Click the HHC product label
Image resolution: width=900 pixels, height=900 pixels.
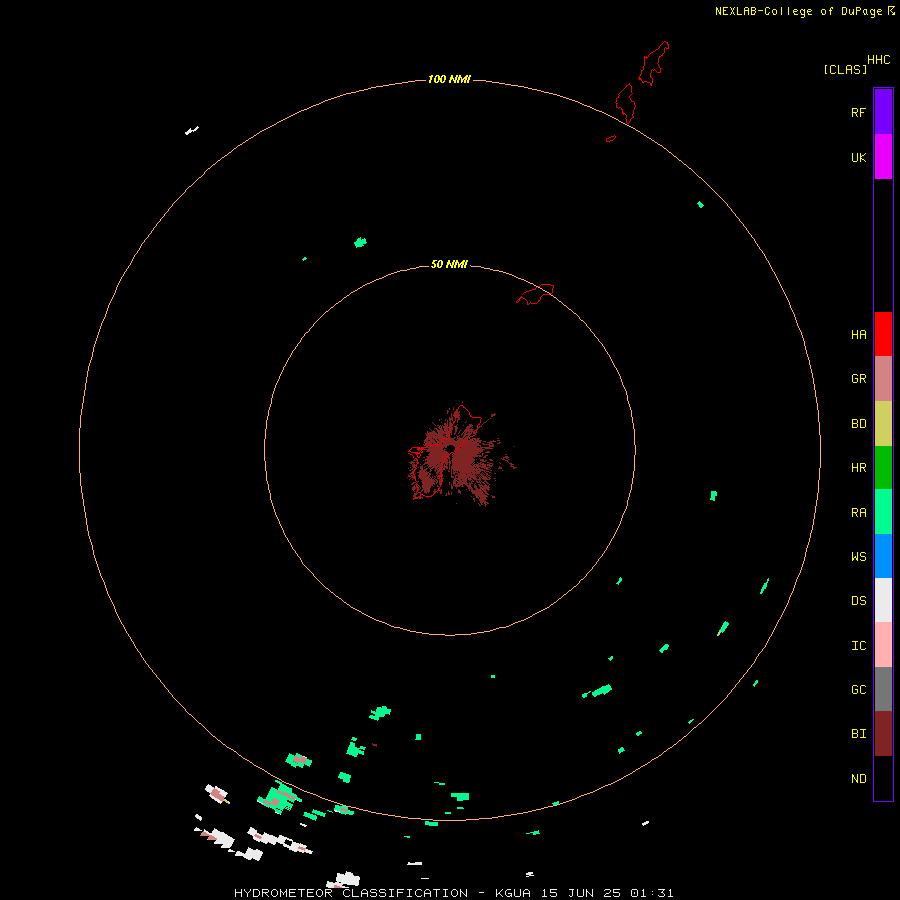click(x=879, y=60)
